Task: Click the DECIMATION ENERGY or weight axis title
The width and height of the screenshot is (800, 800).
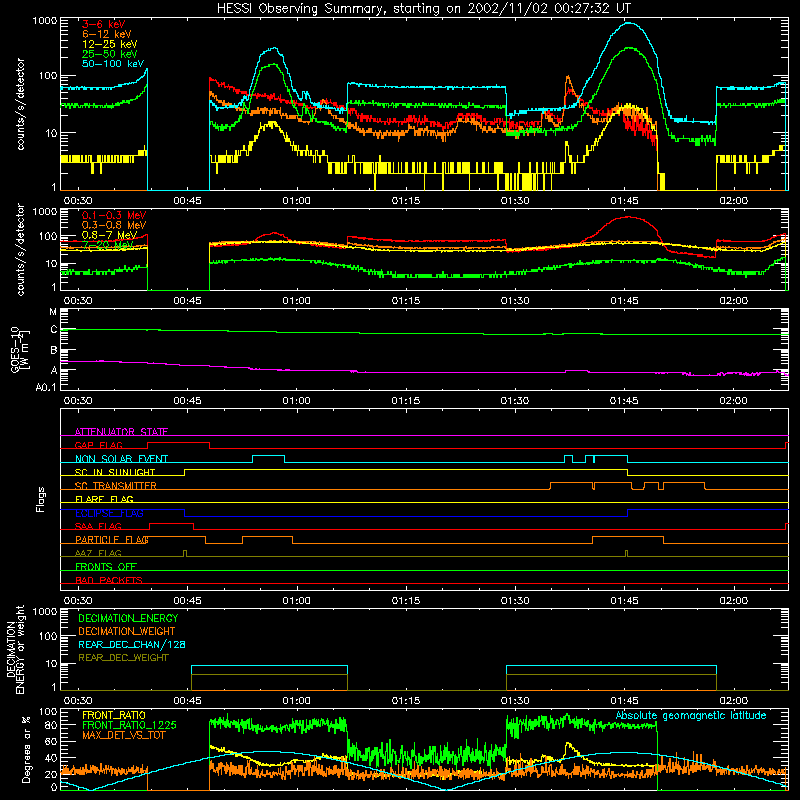Action: pyautogui.click(x=15, y=649)
